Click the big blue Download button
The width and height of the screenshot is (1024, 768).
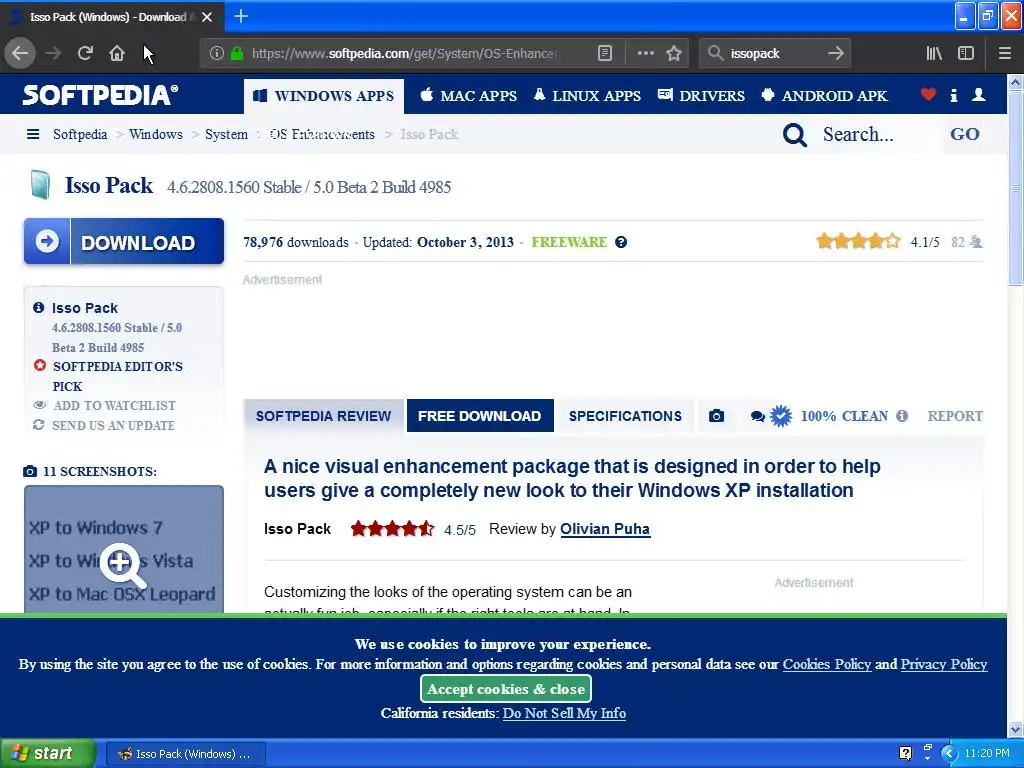coord(124,242)
